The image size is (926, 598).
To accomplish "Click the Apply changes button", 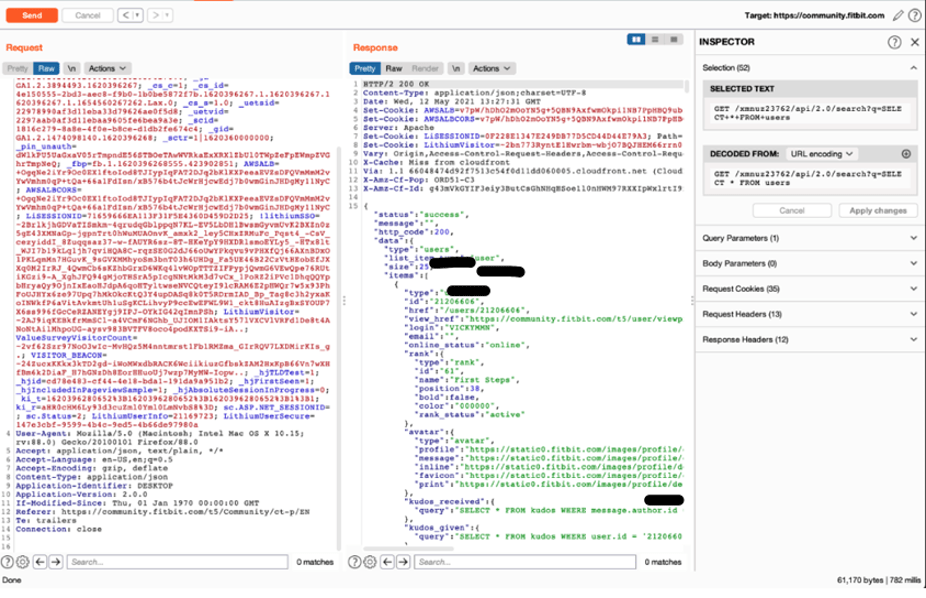I will 878,211.
